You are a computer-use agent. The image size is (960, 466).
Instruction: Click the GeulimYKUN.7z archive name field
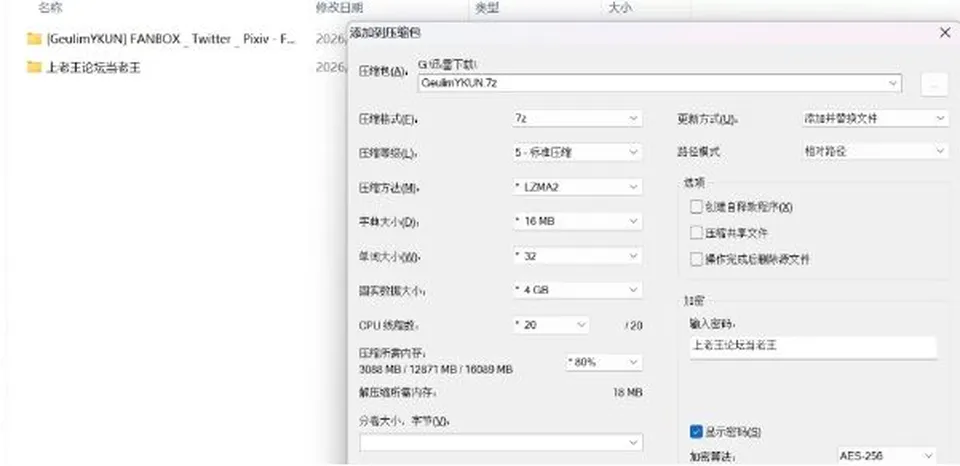(660, 83)
